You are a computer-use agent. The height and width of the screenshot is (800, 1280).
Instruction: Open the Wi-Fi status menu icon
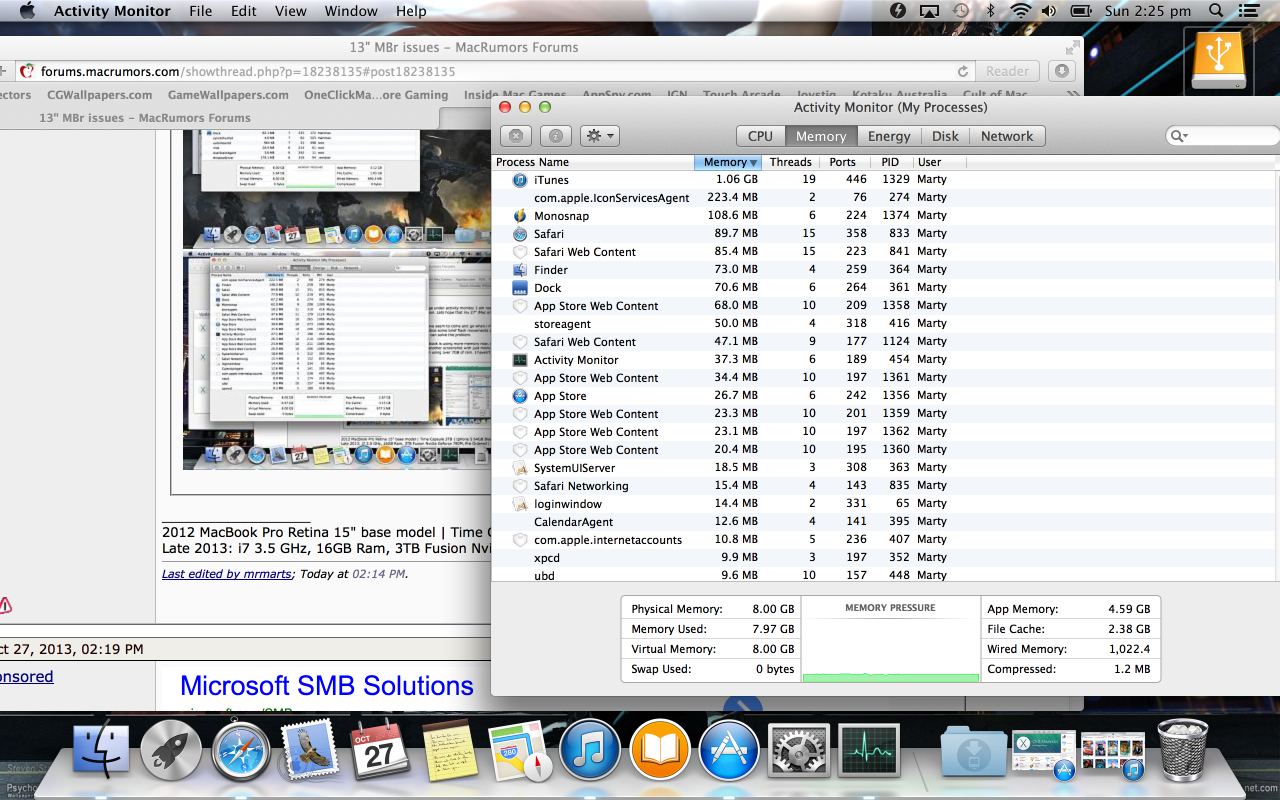[x=1020, y=11]
